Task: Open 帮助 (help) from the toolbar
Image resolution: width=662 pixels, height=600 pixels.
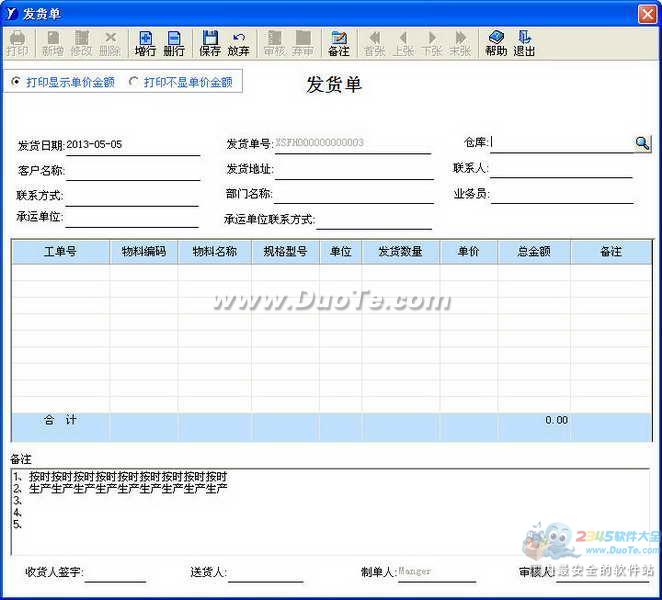Action: (496, 42)
